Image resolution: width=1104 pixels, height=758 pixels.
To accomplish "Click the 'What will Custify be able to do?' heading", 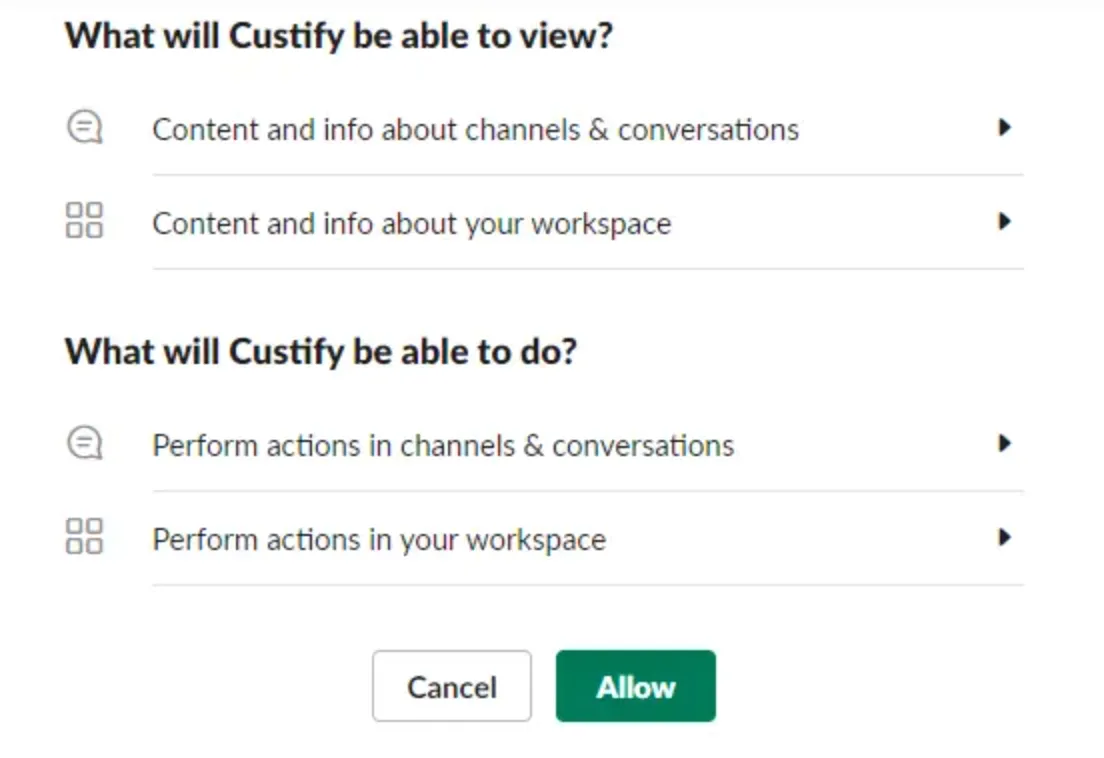I will [x=321, y=352].
